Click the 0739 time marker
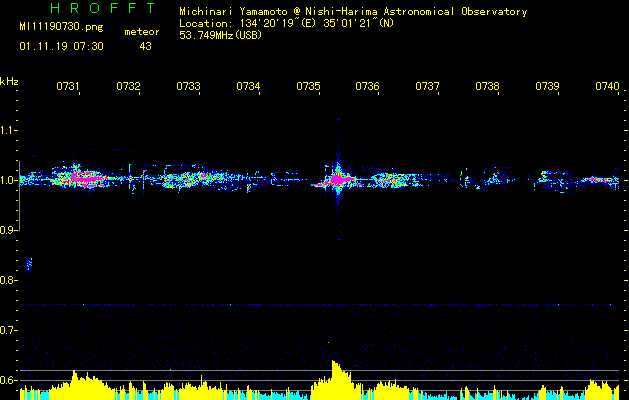 pyautogui.click(x=547, y=86)
